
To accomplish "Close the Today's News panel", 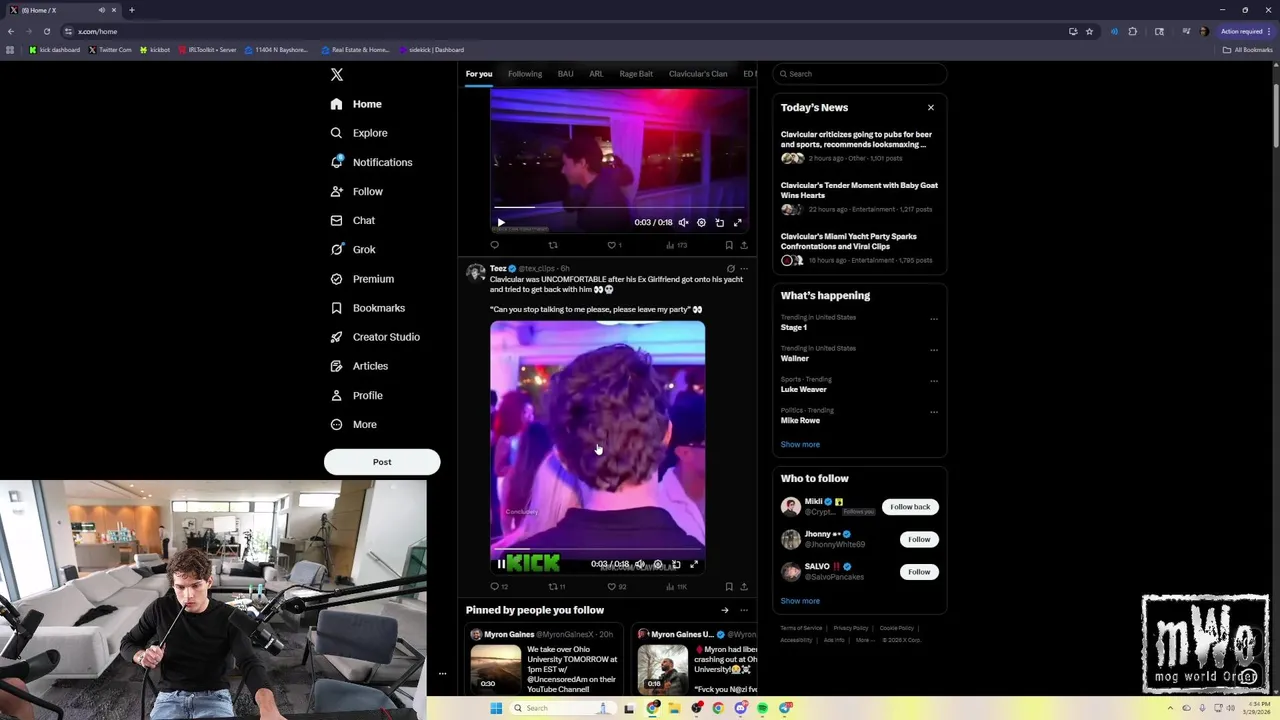I will [x=931, y=108].
